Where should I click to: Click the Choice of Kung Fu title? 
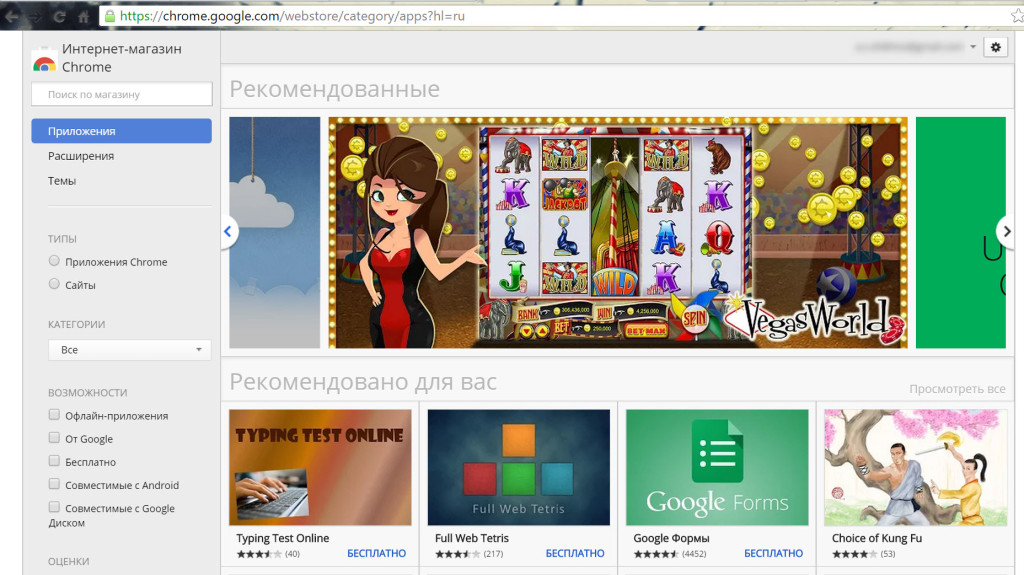(877, 538)
